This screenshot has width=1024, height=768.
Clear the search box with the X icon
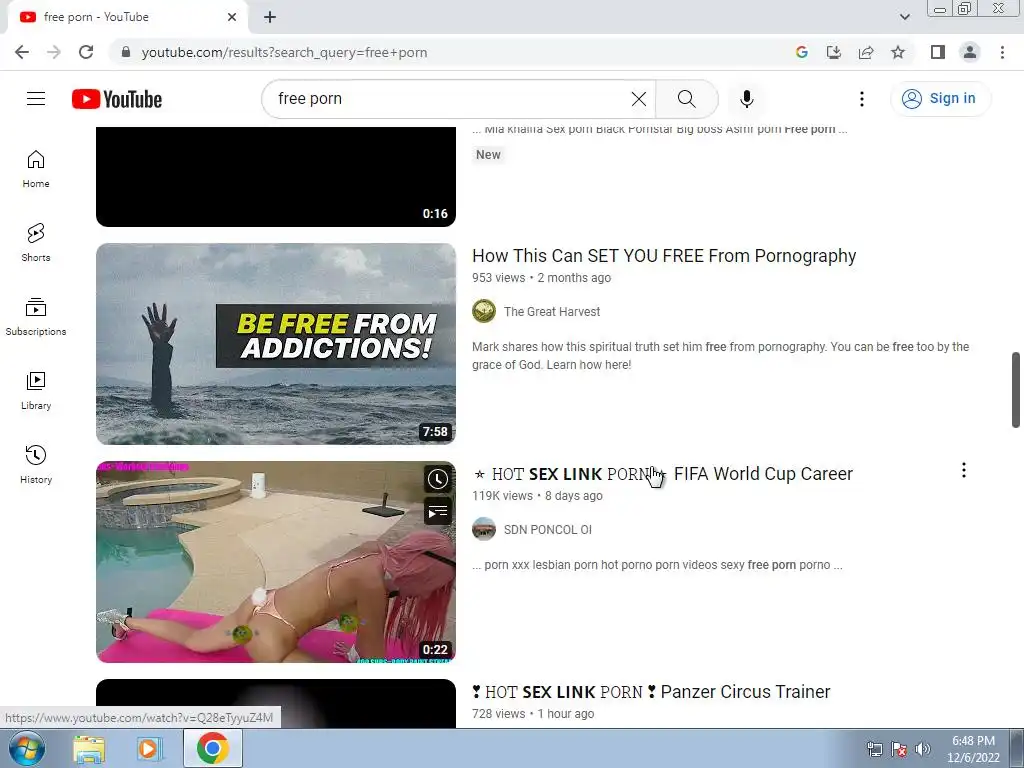coord(639,99)
